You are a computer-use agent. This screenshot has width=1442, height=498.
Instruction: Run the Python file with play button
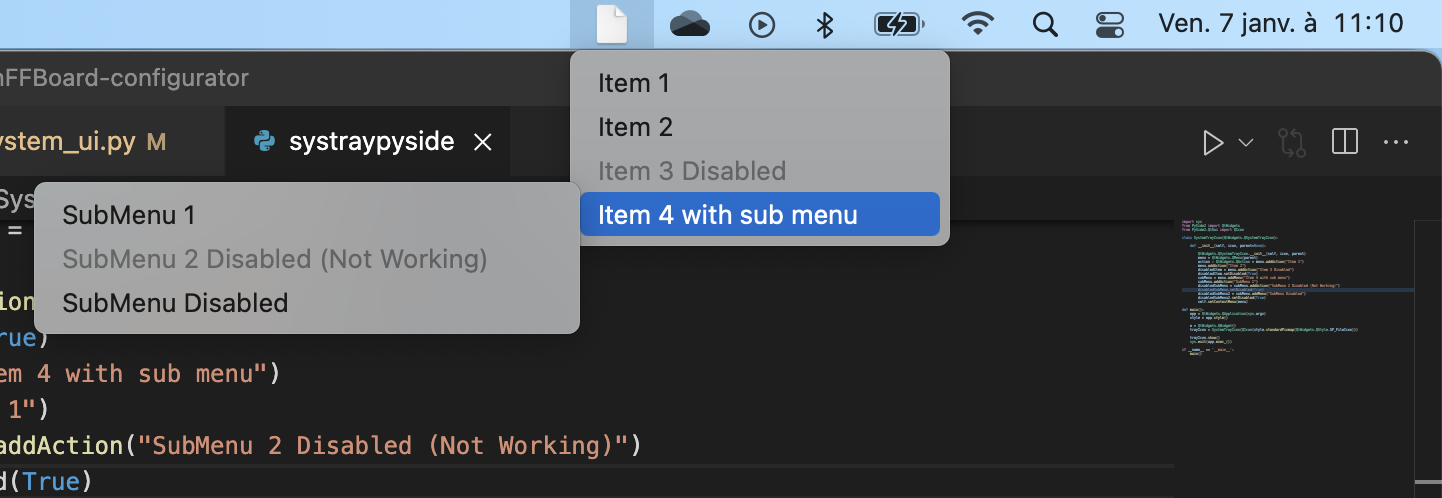[1213, 143]
